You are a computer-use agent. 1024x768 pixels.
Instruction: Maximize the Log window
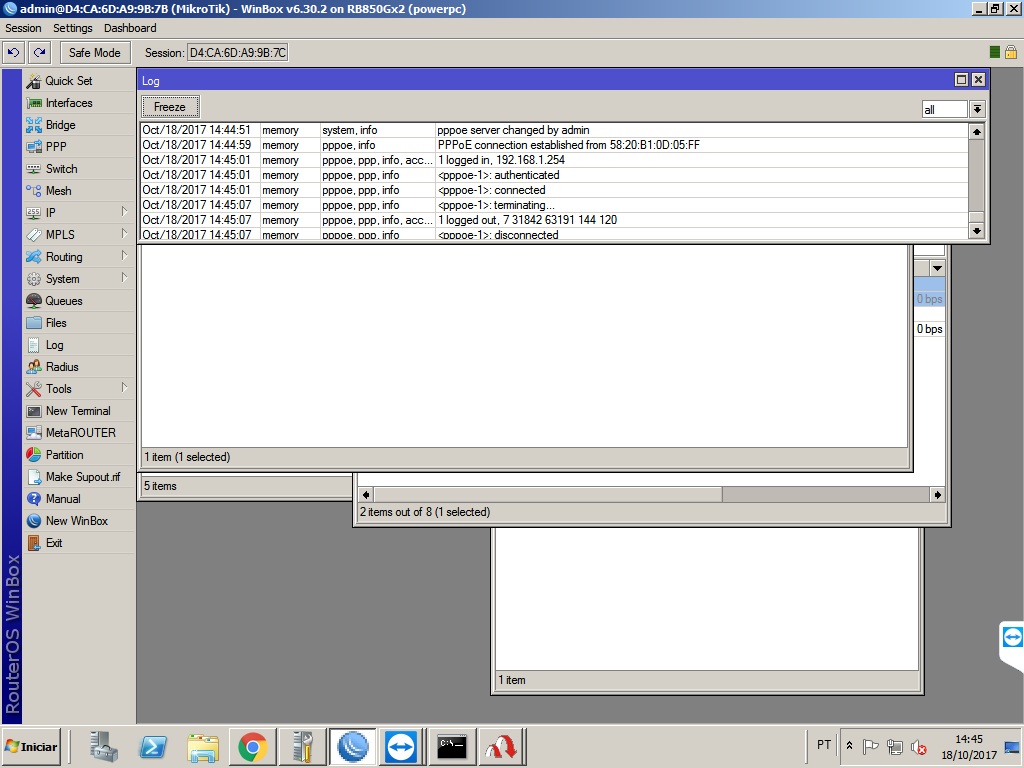click(961, 80)
